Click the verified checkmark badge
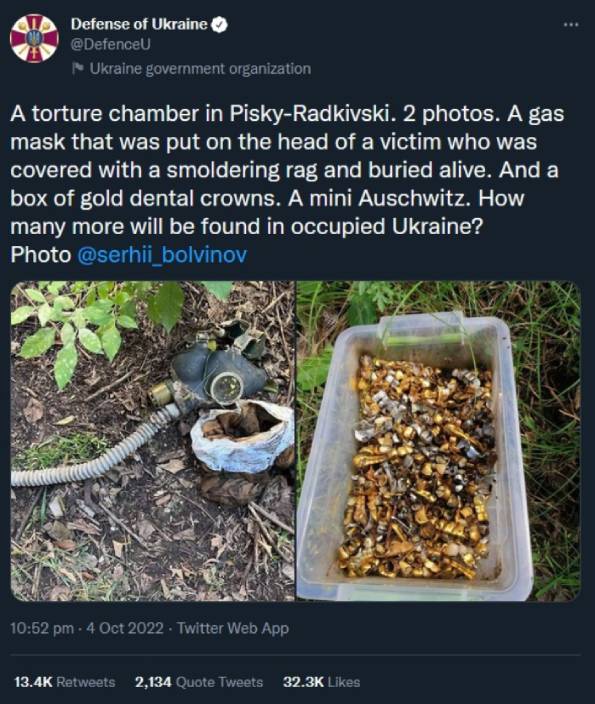The width and height of the screenshot is (595, 704). [220, 24]
